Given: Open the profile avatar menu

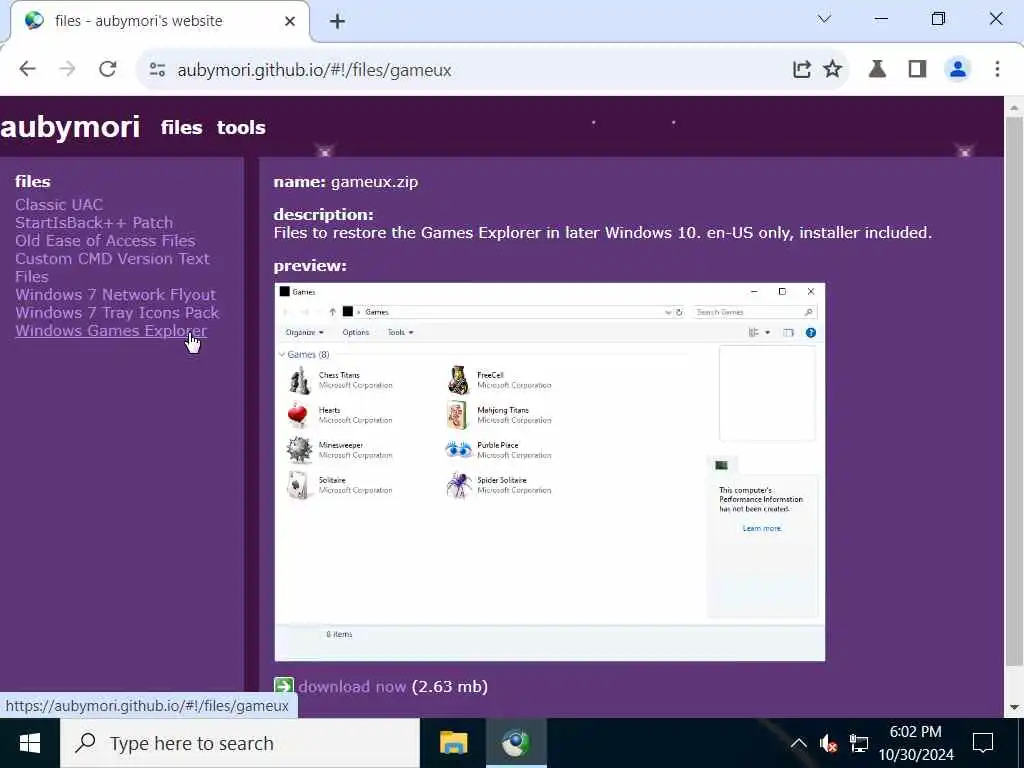Looking at the screenshot, I should tap(957, 69).
